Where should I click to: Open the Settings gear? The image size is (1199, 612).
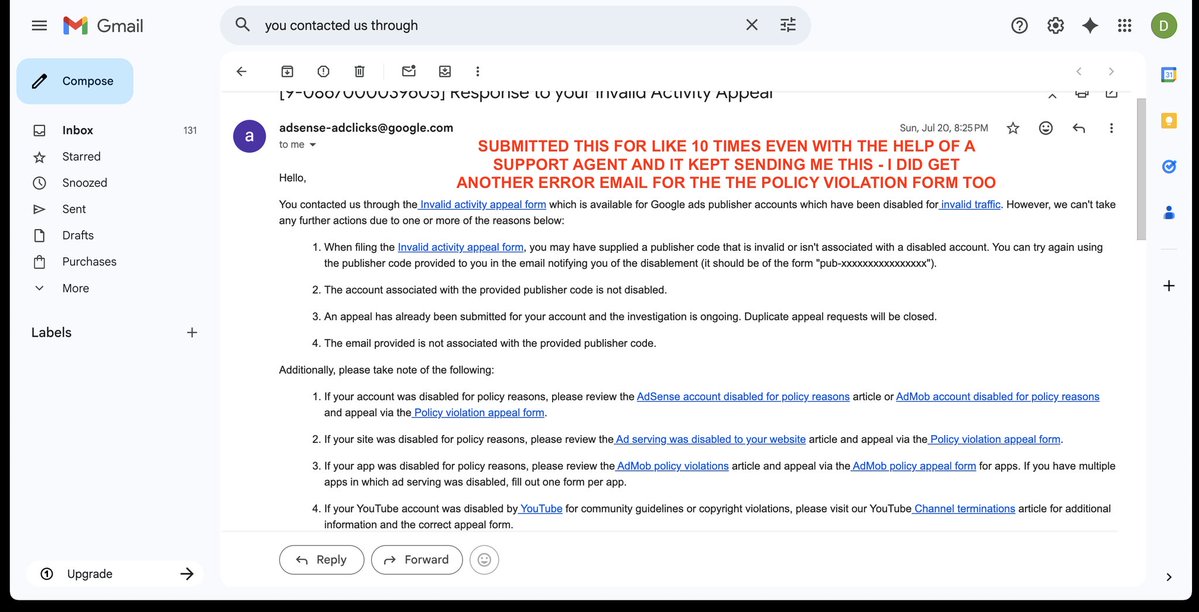pyautogui.click(x=1055, y=25)
